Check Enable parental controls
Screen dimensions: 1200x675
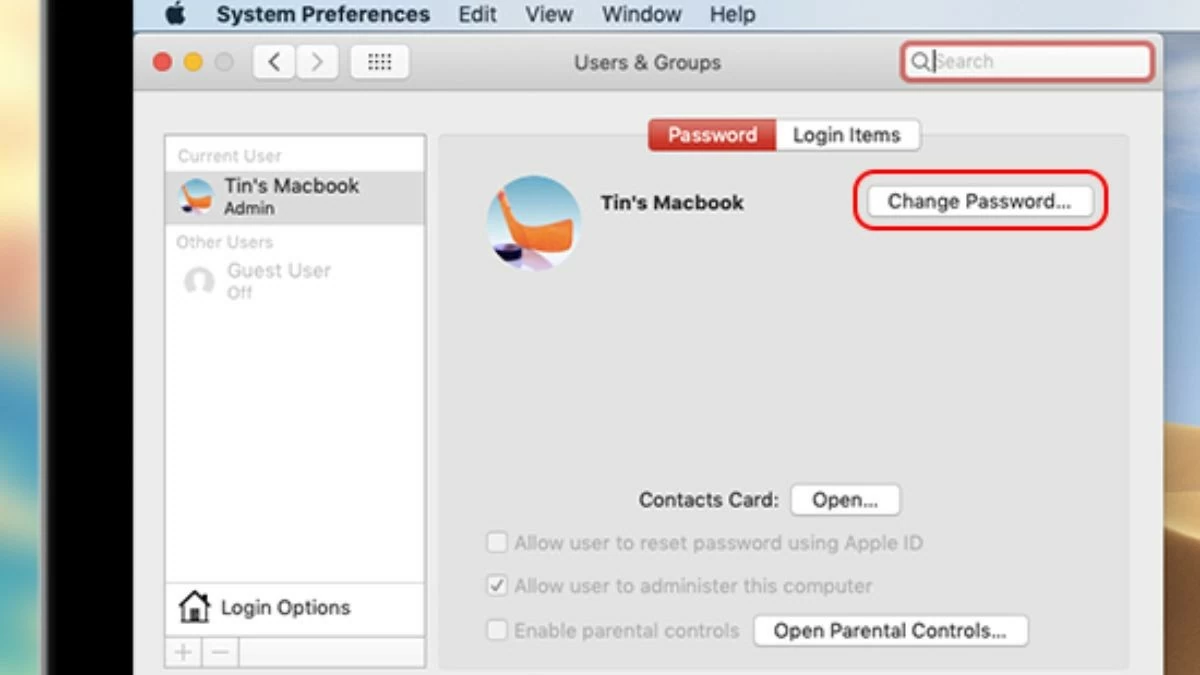coord(497,631)
